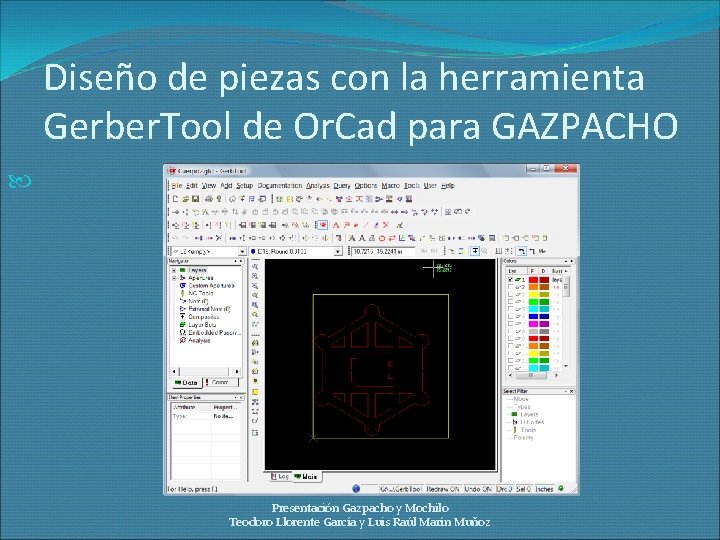Click the Save diskette icon in toolbar
The width and height of the screenshot is (720, 540).
[x=195, y=199]
